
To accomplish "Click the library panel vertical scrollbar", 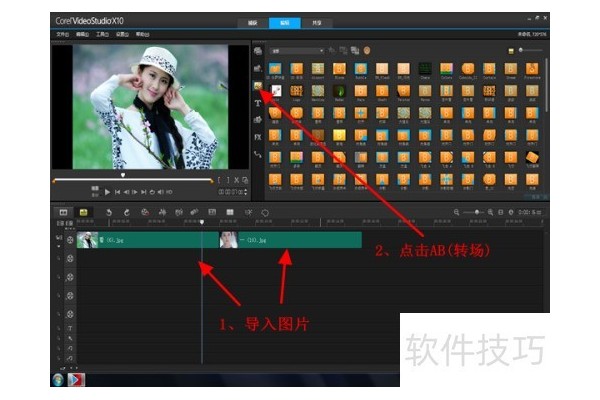I will click(x=546, y=86).
